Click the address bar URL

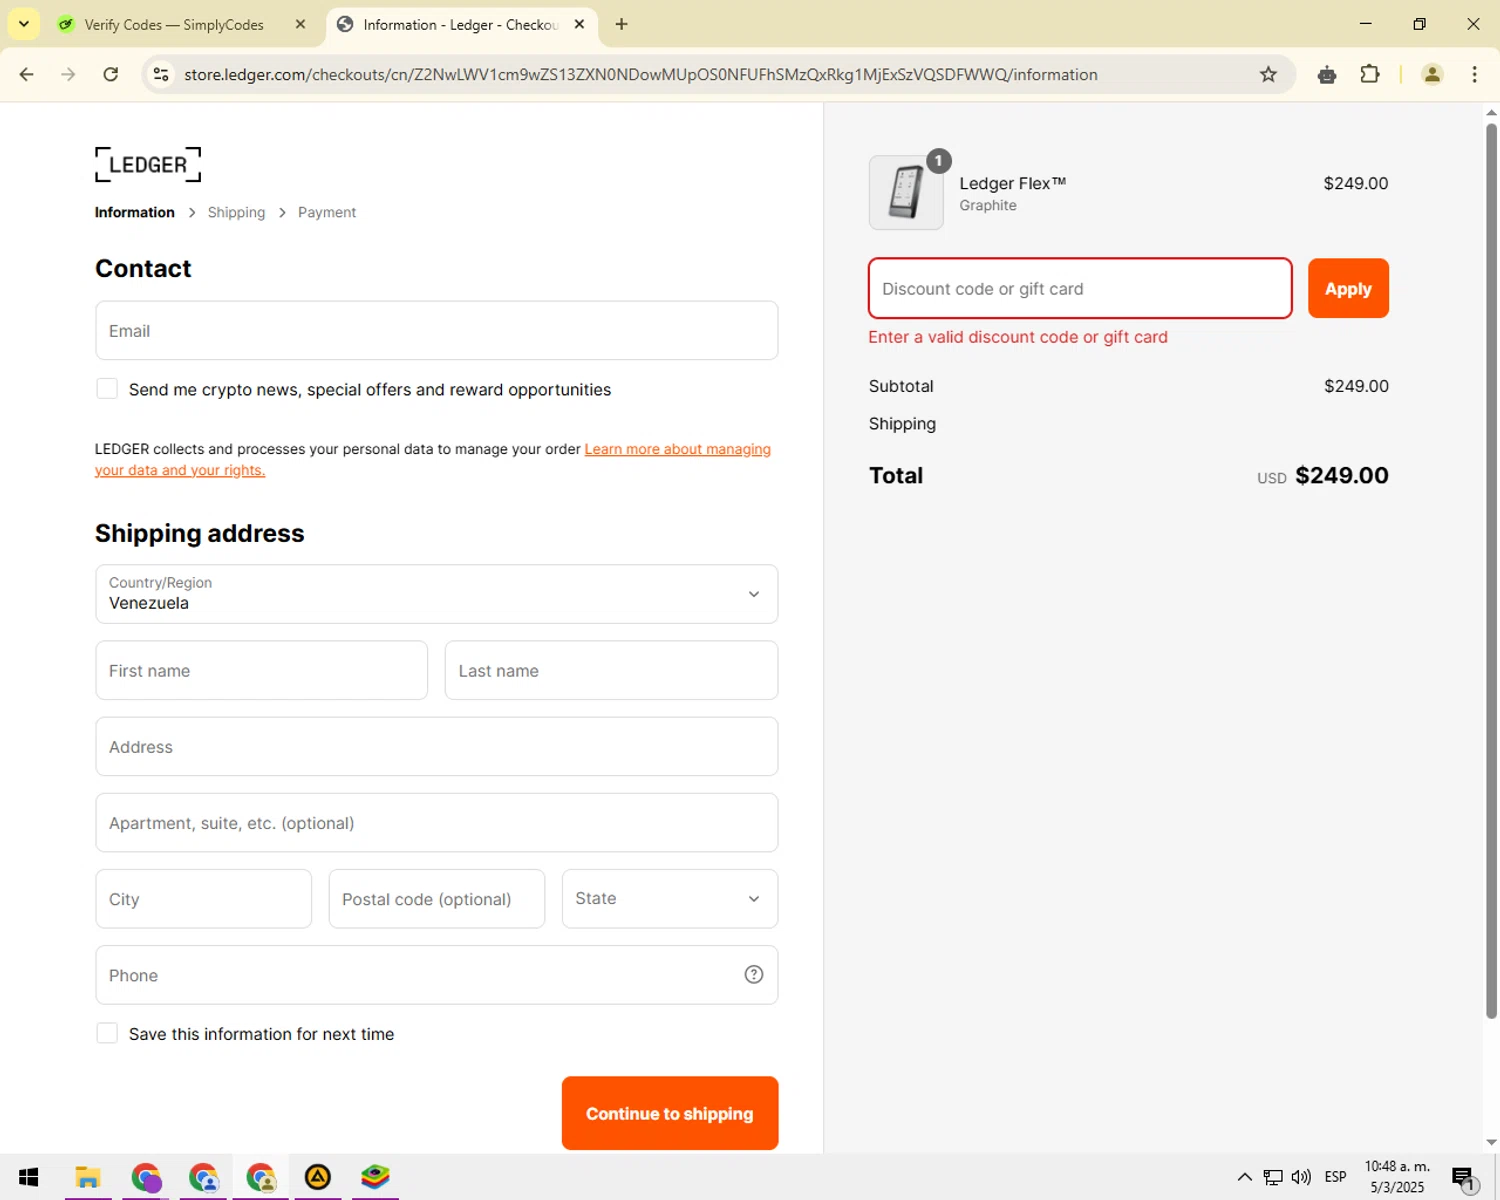tap(640, 74)
